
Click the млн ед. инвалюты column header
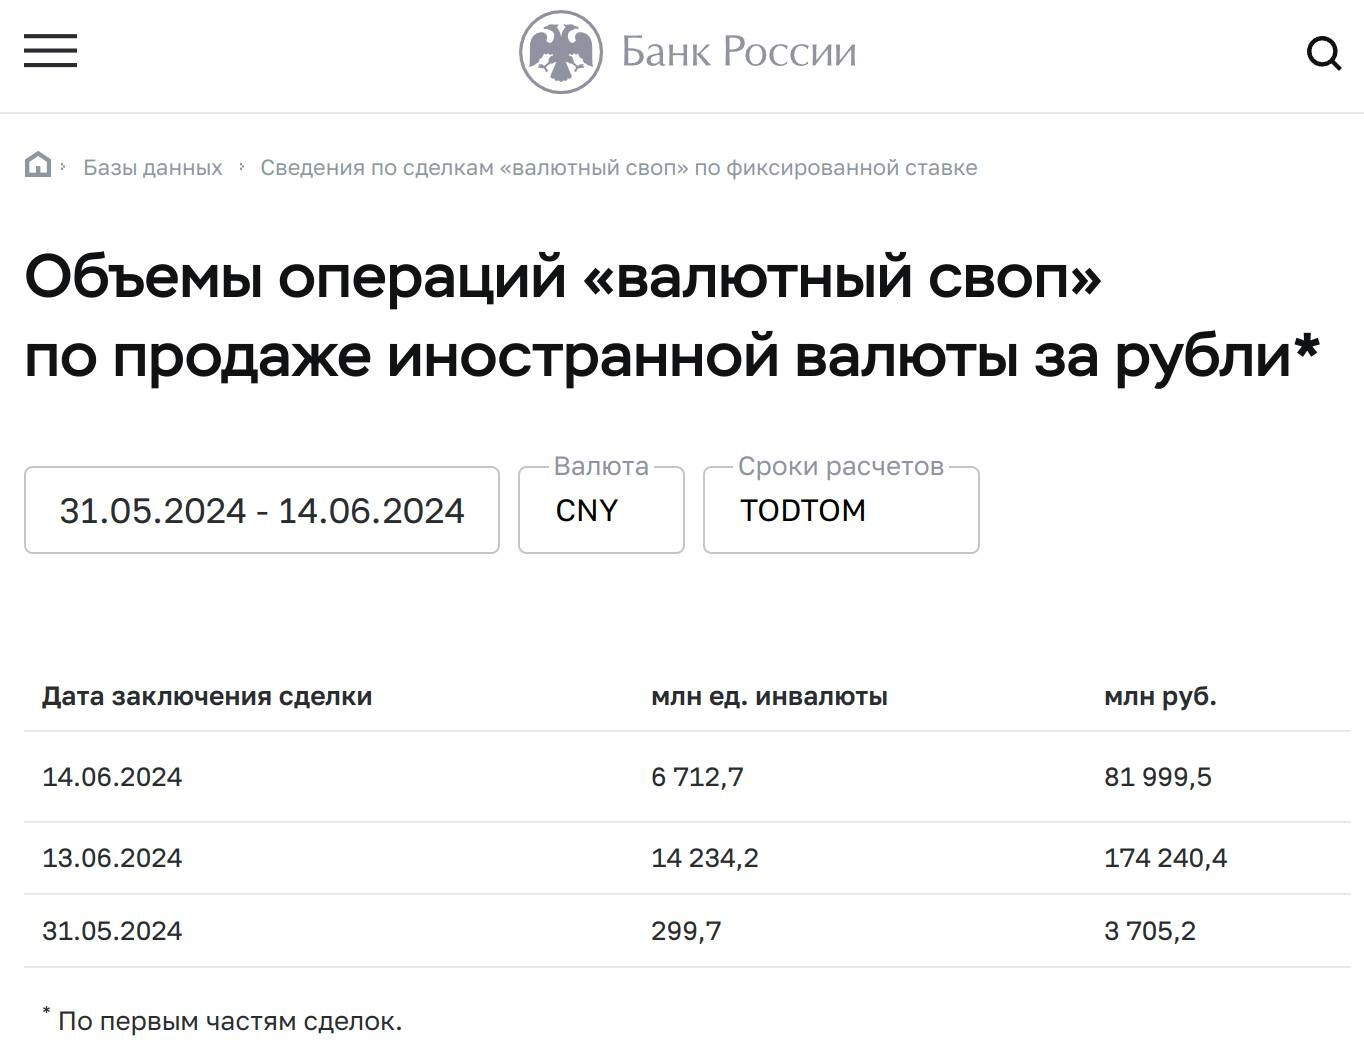click(769, 697)
